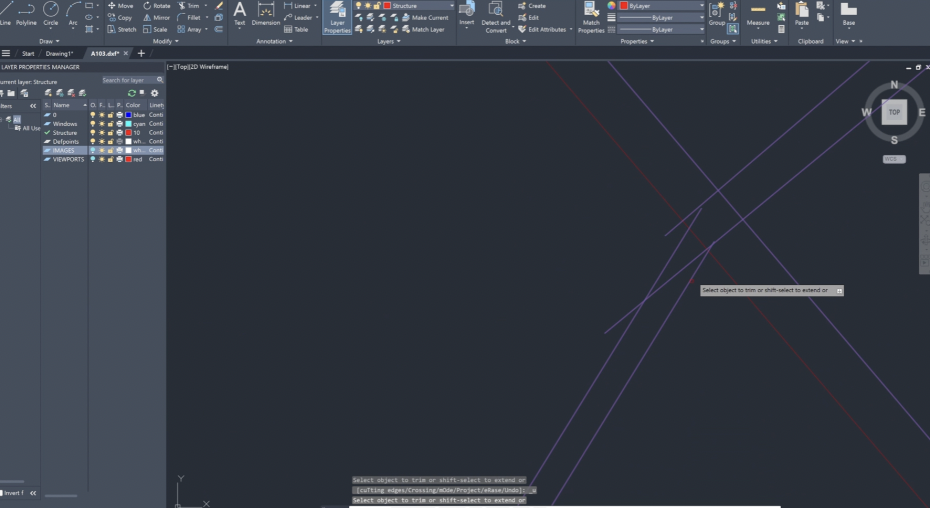Viewport: 930px width, 508px height.
Task: Turn off the Windows layer lightbulb
Action: coord(93,124)
